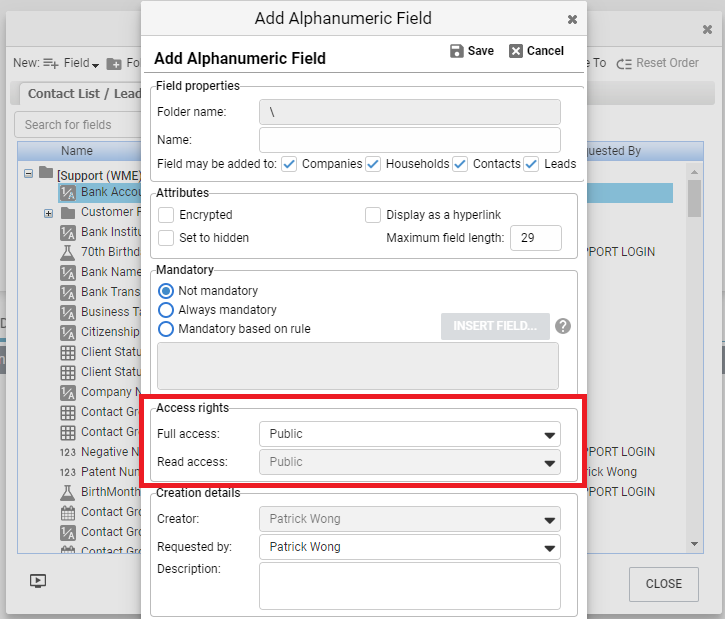
Task: Select the Always mandatory radio button
Action: [x=166, y=310]
